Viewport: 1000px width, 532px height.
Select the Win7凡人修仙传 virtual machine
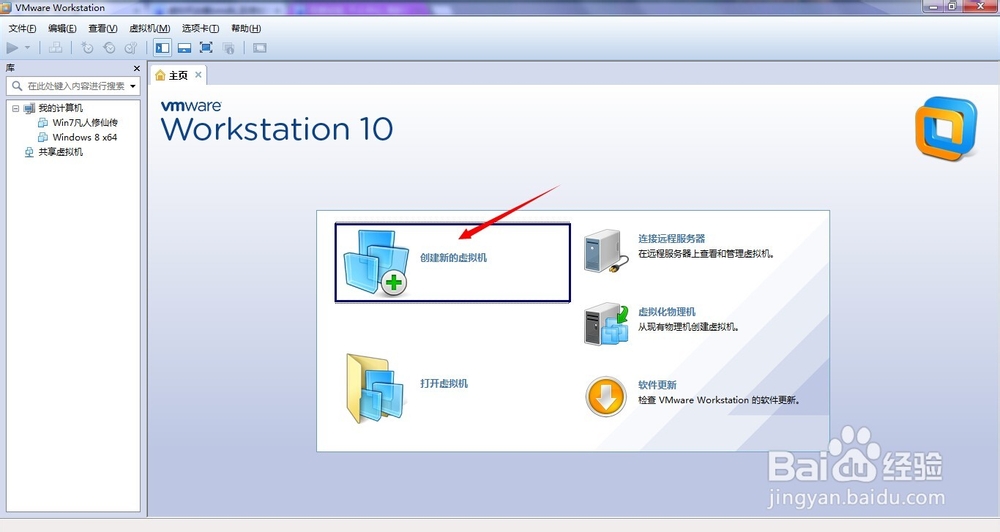click(85, 122)
